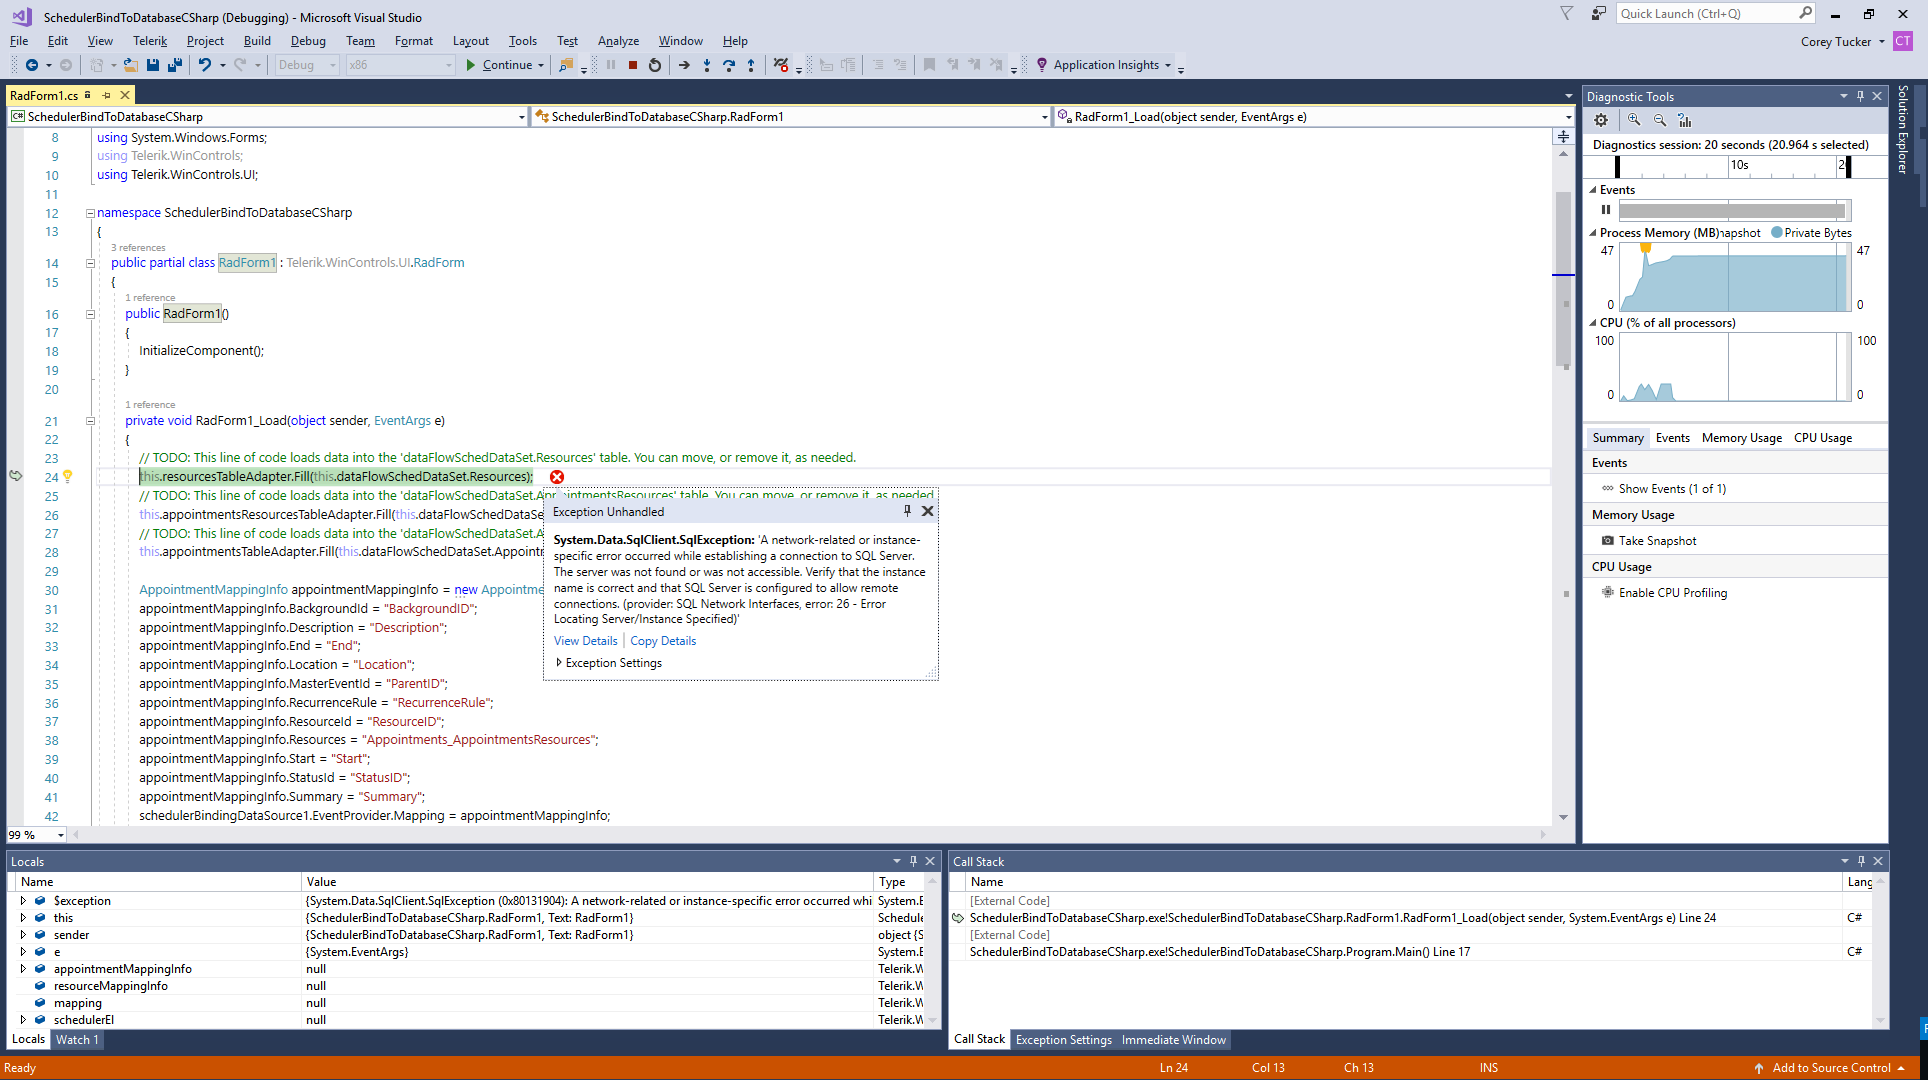
Task: Open the Debug menu
Action: click(x=308, y=41)
